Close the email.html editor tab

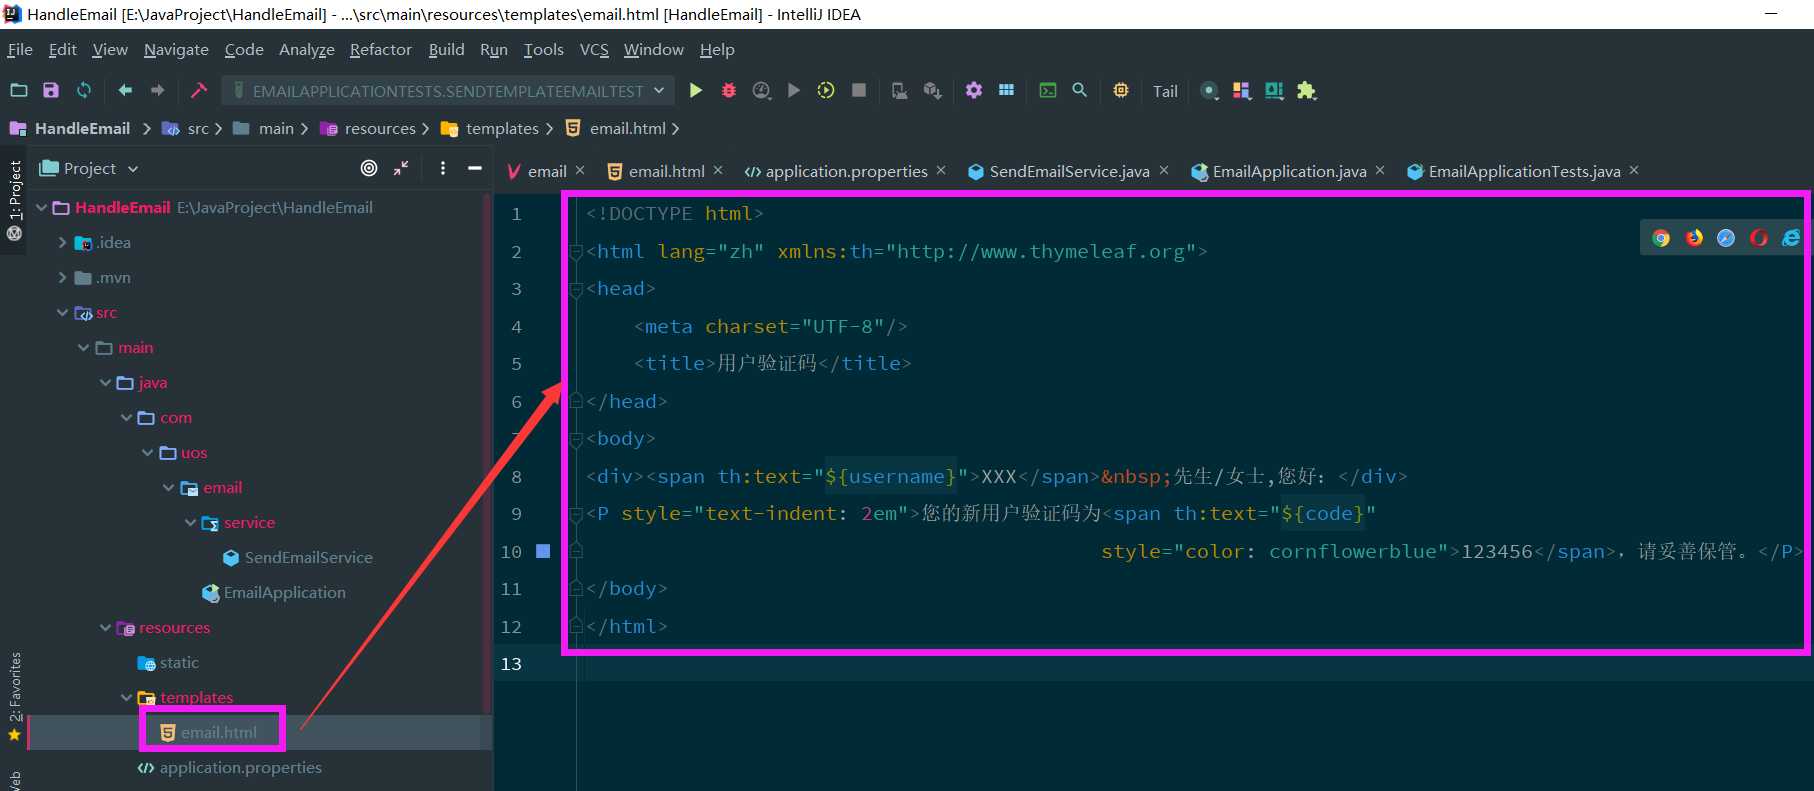coord(718,170)
